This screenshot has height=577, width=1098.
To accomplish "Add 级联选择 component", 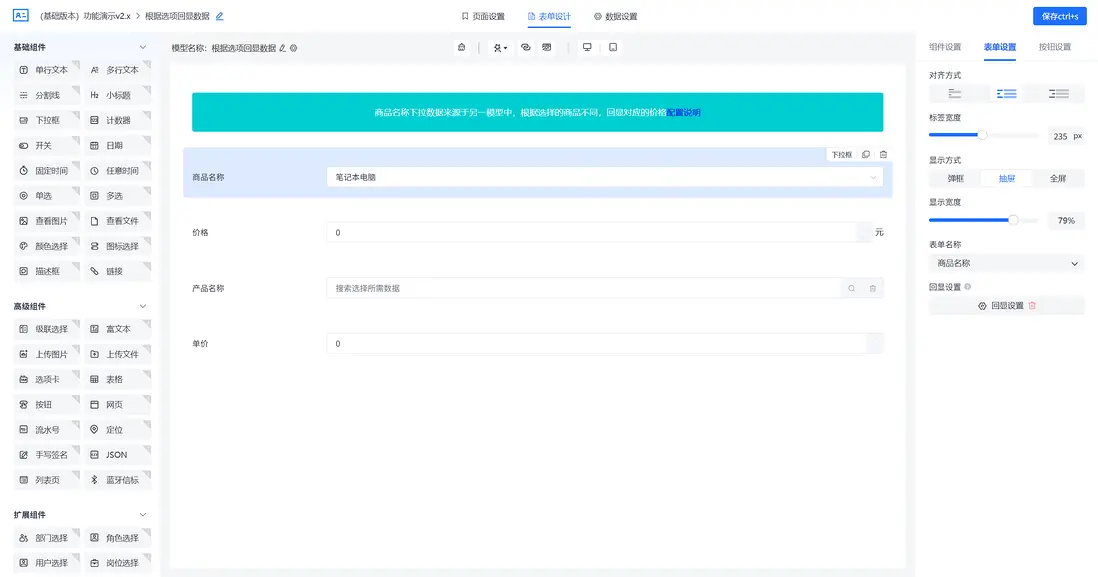I will (47, 329).
